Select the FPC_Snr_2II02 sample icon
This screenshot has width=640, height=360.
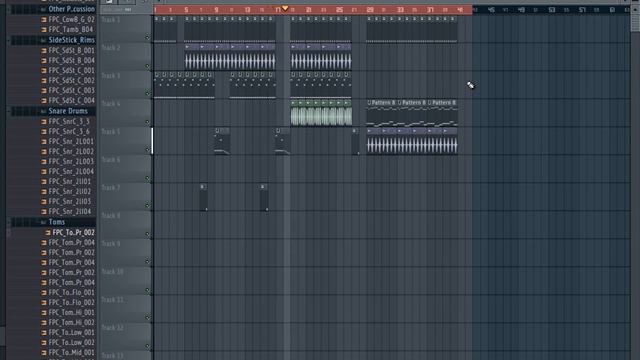44,191
